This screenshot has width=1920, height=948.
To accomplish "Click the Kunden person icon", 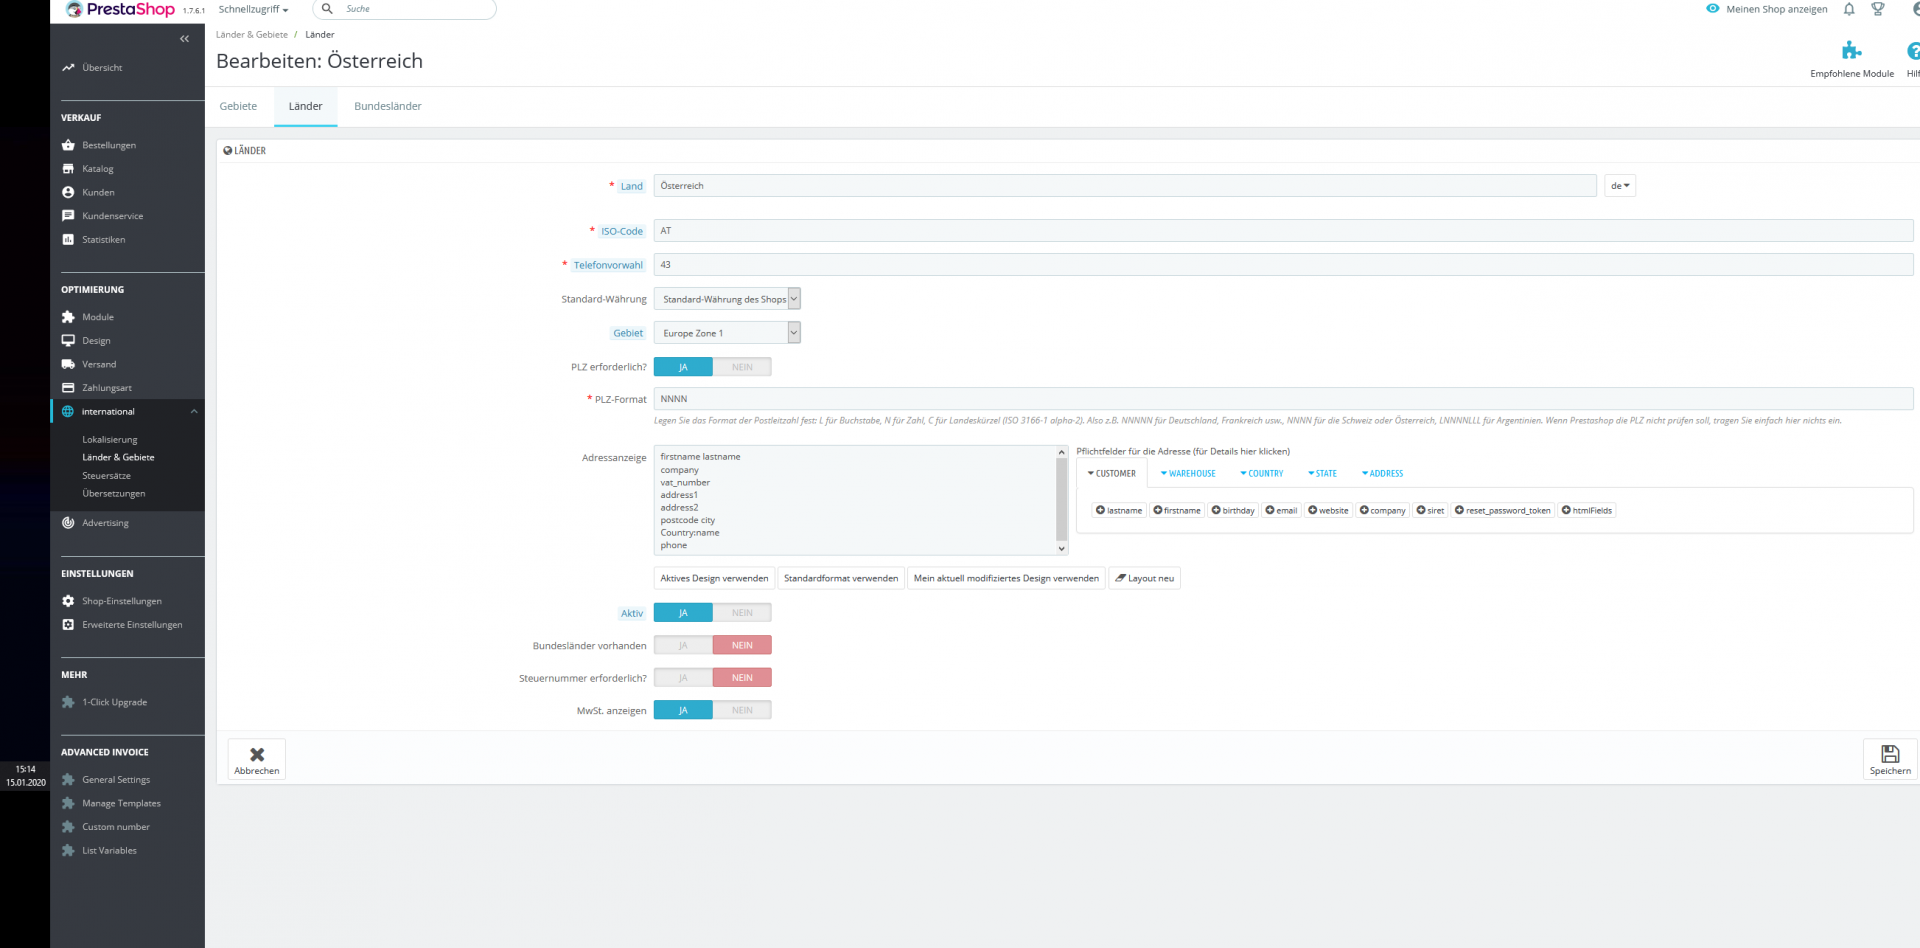I will click(x=68, y=192).
